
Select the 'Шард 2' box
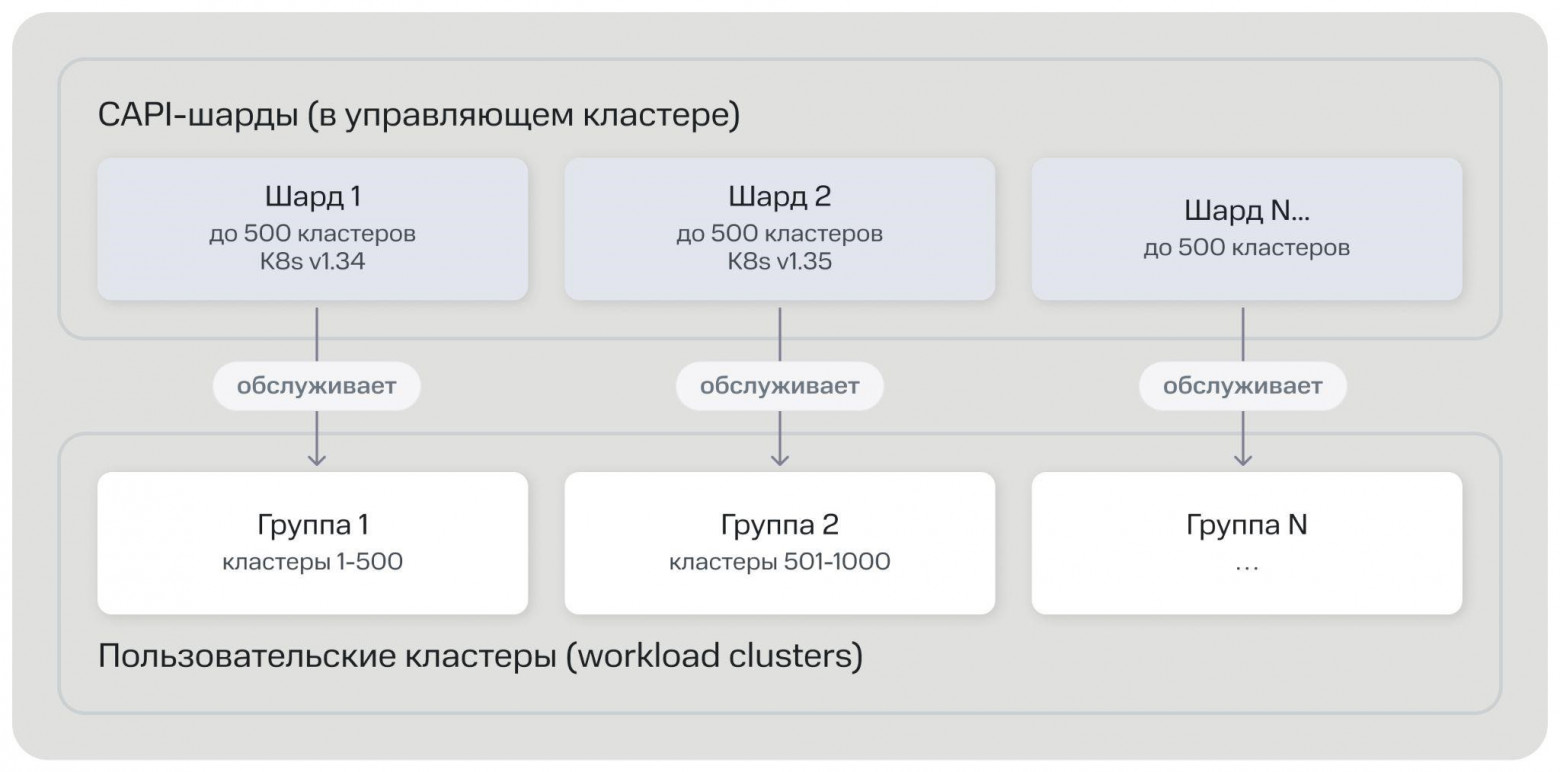coord(780,229)
